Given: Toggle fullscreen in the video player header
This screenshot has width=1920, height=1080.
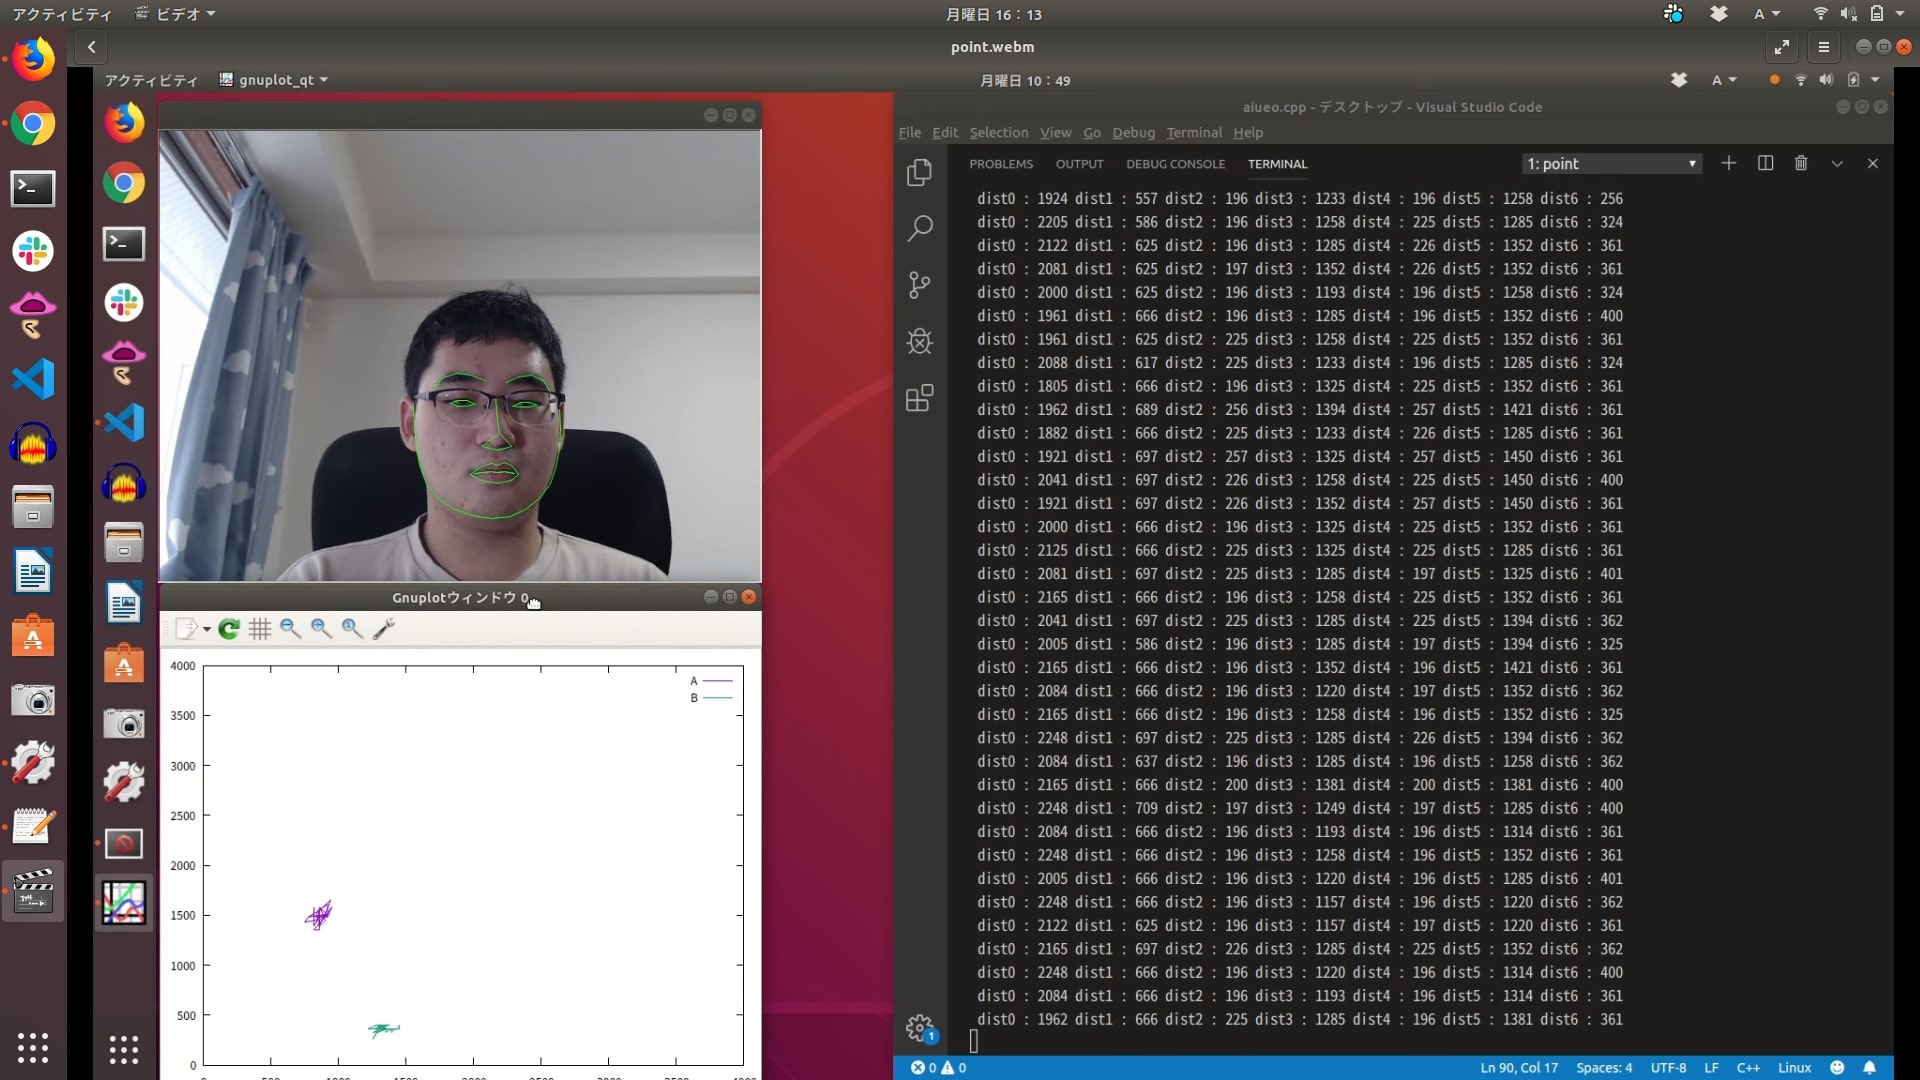Looking at the screenshot, I should 1782,47.
